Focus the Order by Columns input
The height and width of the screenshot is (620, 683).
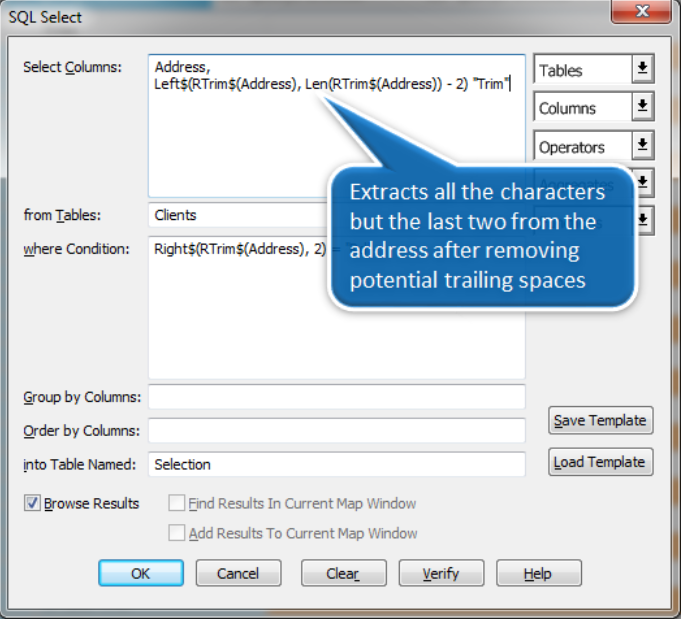pyautogui.click(x=336, y=431)
